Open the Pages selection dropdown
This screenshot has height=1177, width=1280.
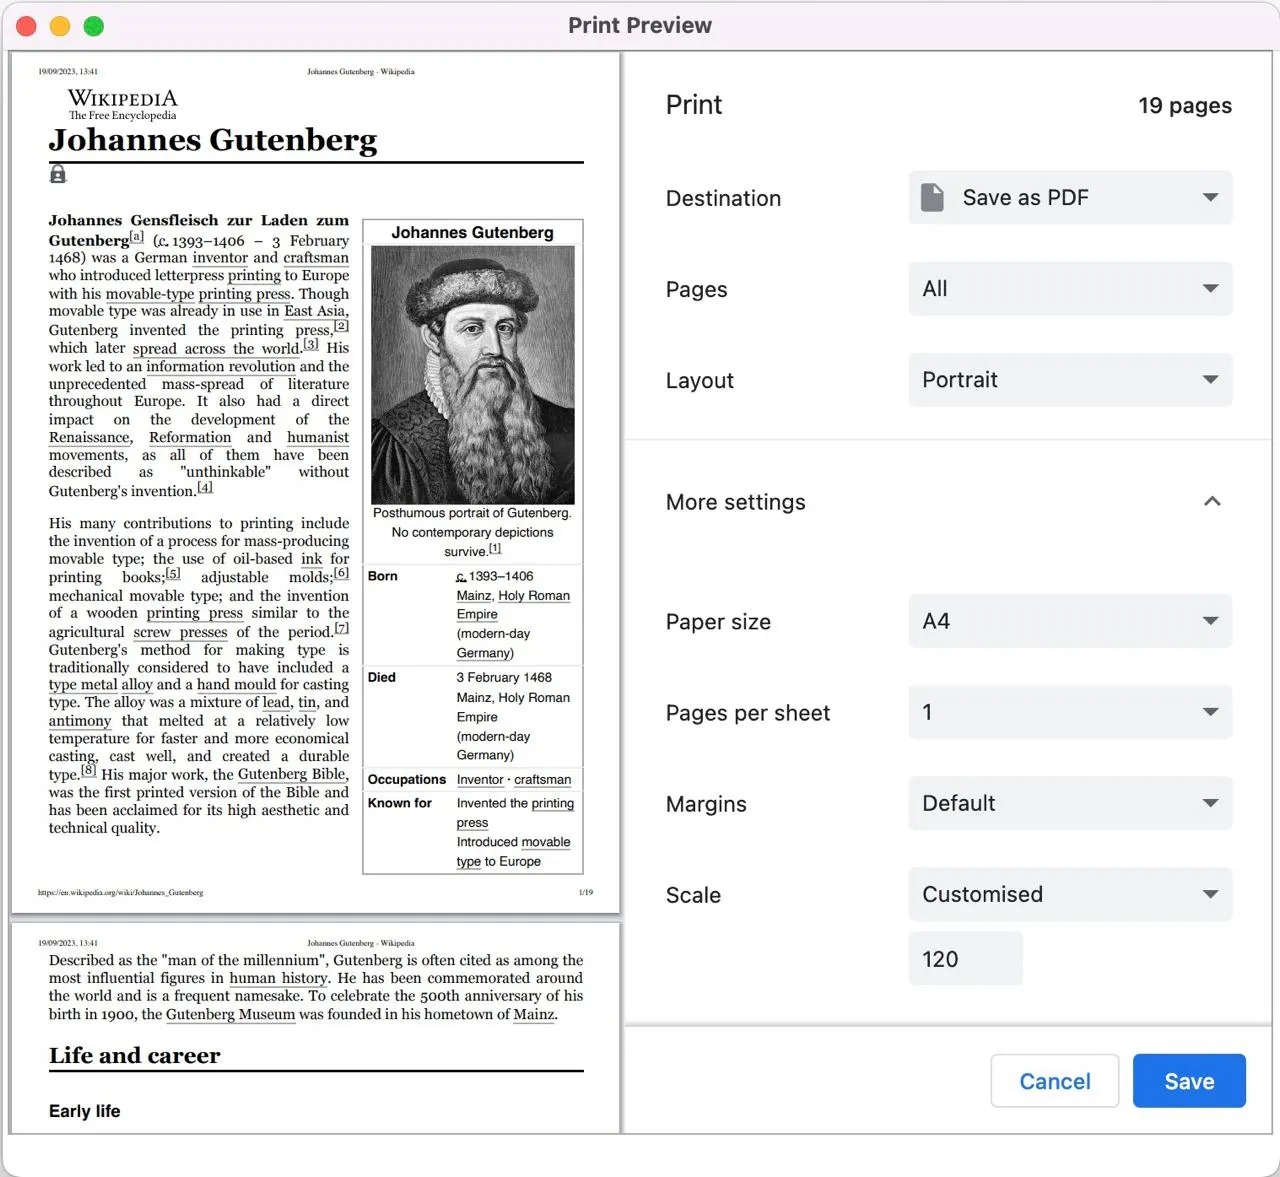tap(1069, 288)
